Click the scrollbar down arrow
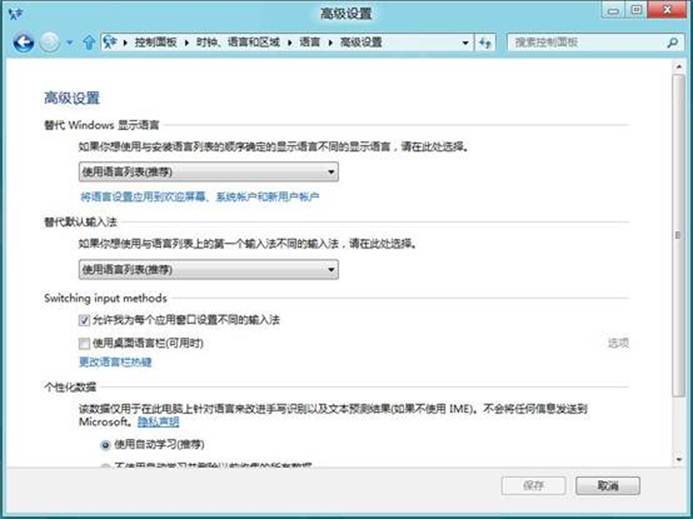This screenshot has height=519, width=693. click(679, 460)
